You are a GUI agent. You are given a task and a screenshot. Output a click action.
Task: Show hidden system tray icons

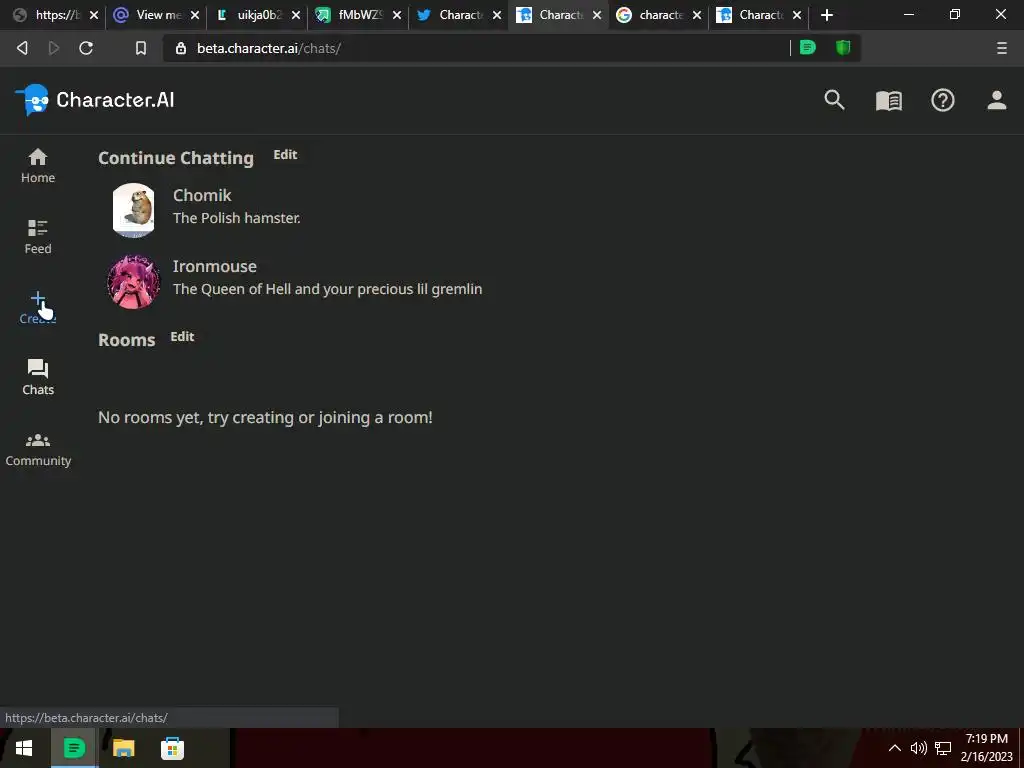895,748
